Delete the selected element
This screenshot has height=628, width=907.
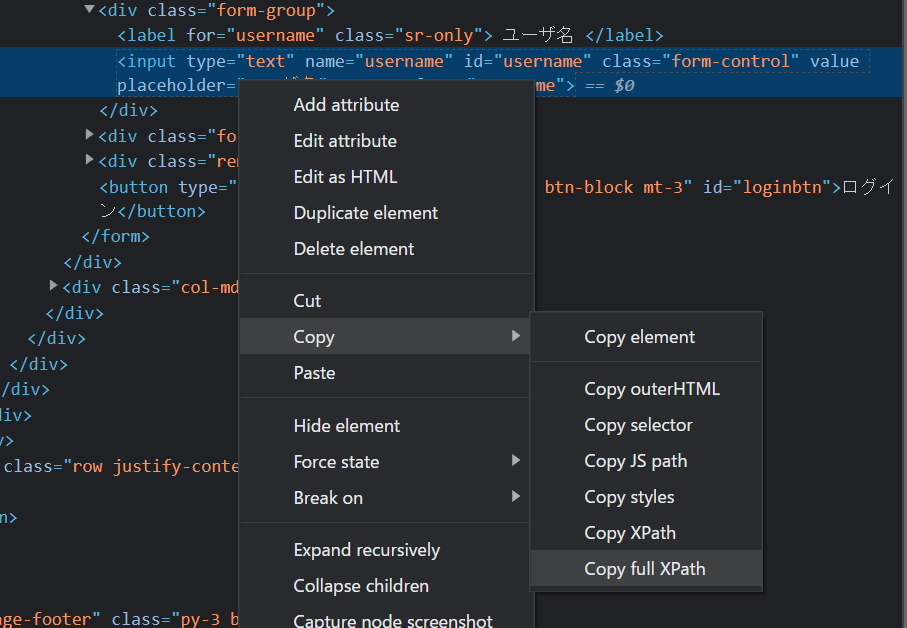pos(354,249)
